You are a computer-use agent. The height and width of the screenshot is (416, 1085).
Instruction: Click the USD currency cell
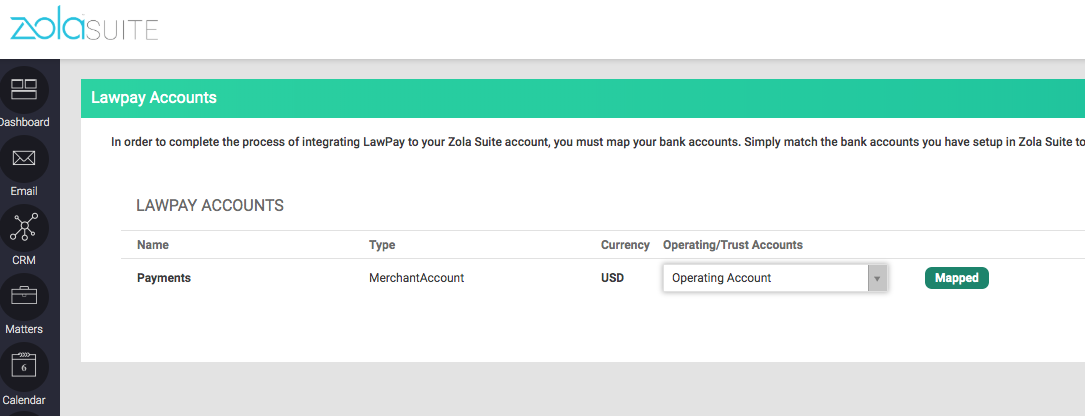point(612,278)
